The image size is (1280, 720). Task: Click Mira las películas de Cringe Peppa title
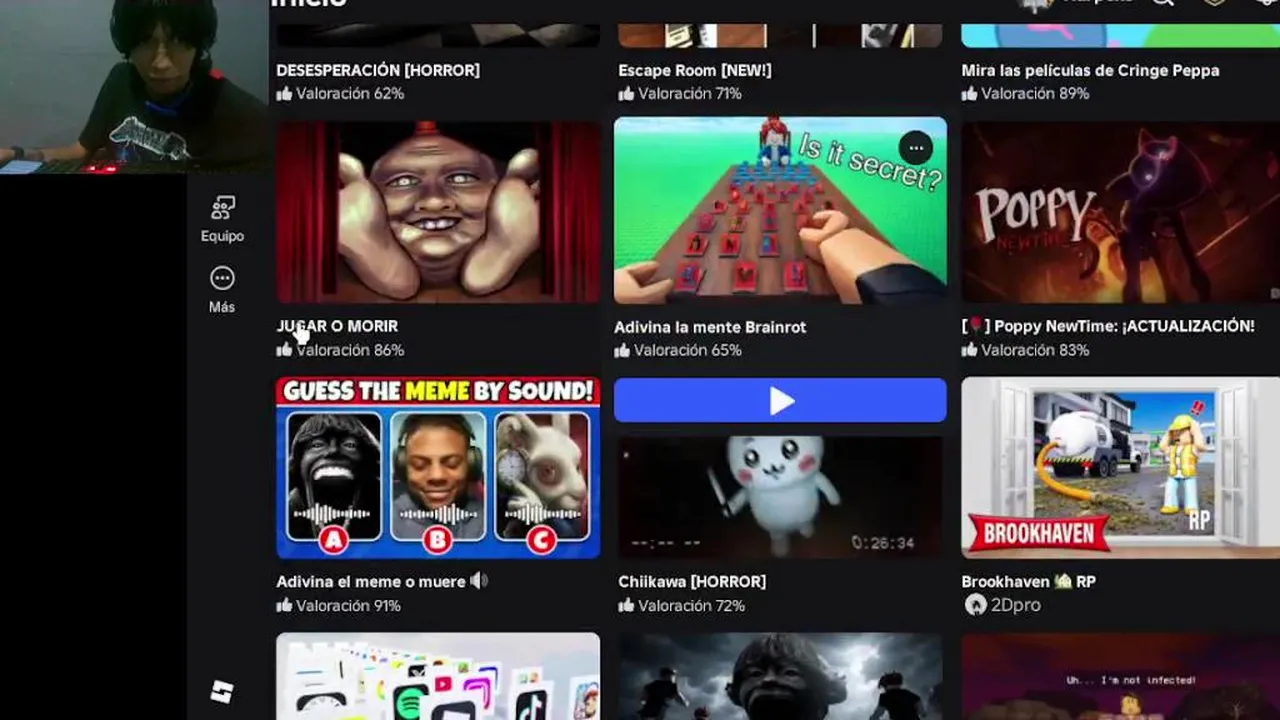pos(1090,70)
